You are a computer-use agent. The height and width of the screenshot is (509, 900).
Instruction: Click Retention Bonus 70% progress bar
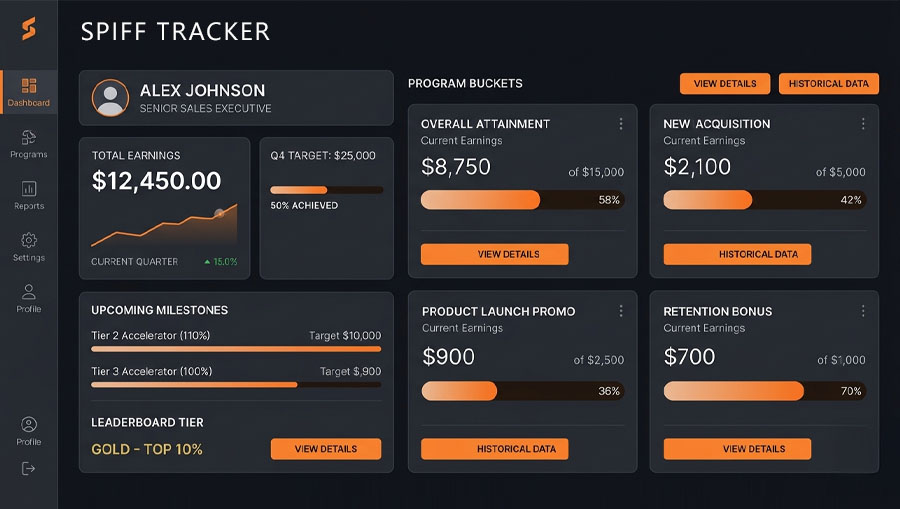tap(765, 391)
